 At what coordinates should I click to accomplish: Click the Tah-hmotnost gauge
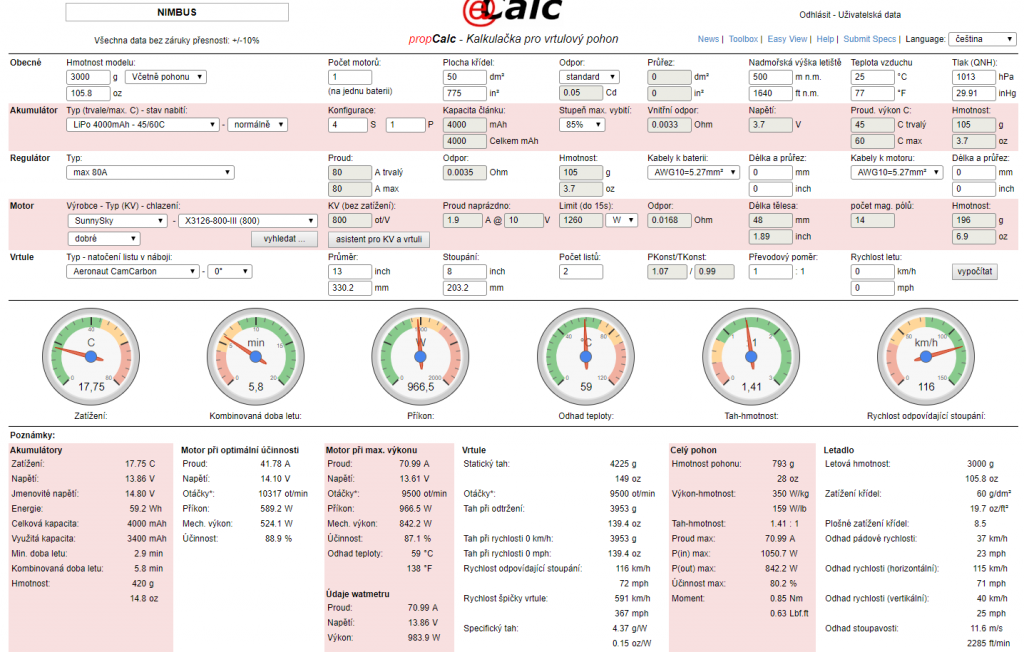click(749, 355)
